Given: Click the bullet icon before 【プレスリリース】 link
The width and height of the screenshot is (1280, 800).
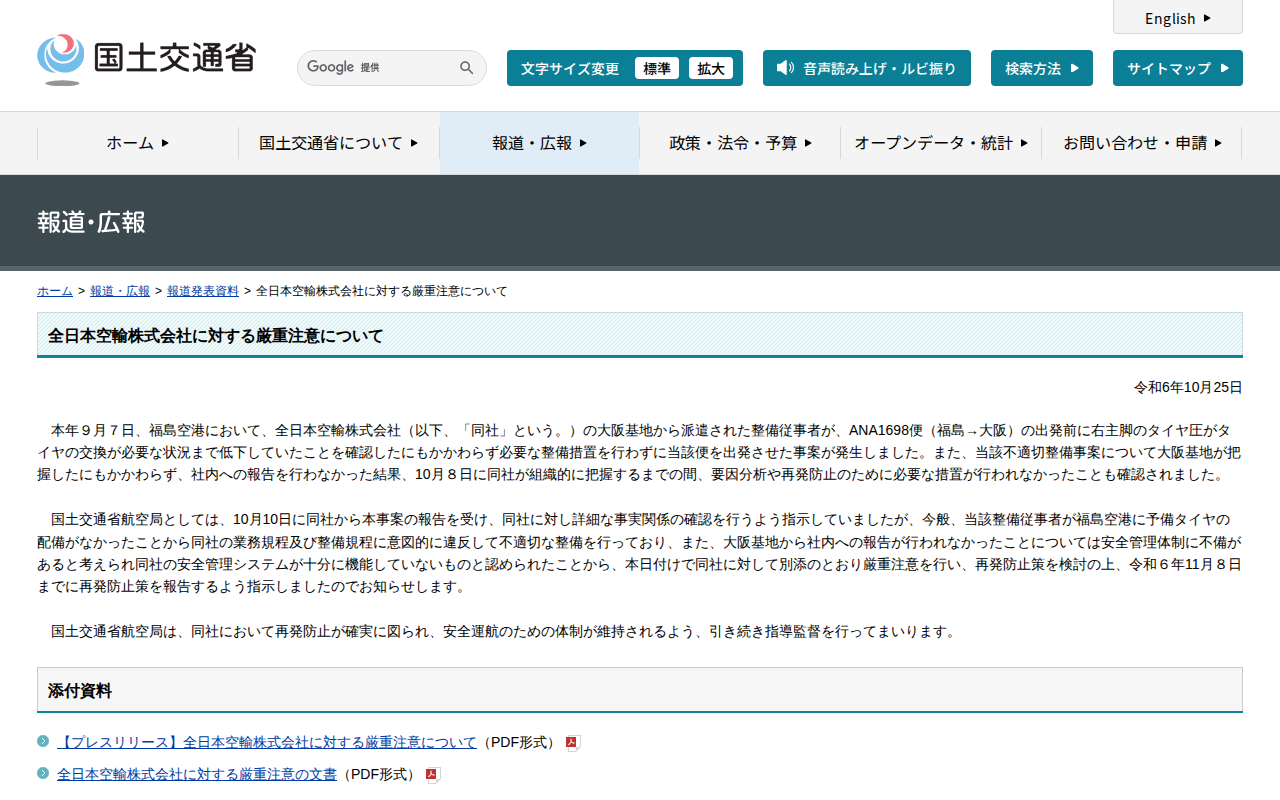Looking at the screenshot, I should (43, 741).
